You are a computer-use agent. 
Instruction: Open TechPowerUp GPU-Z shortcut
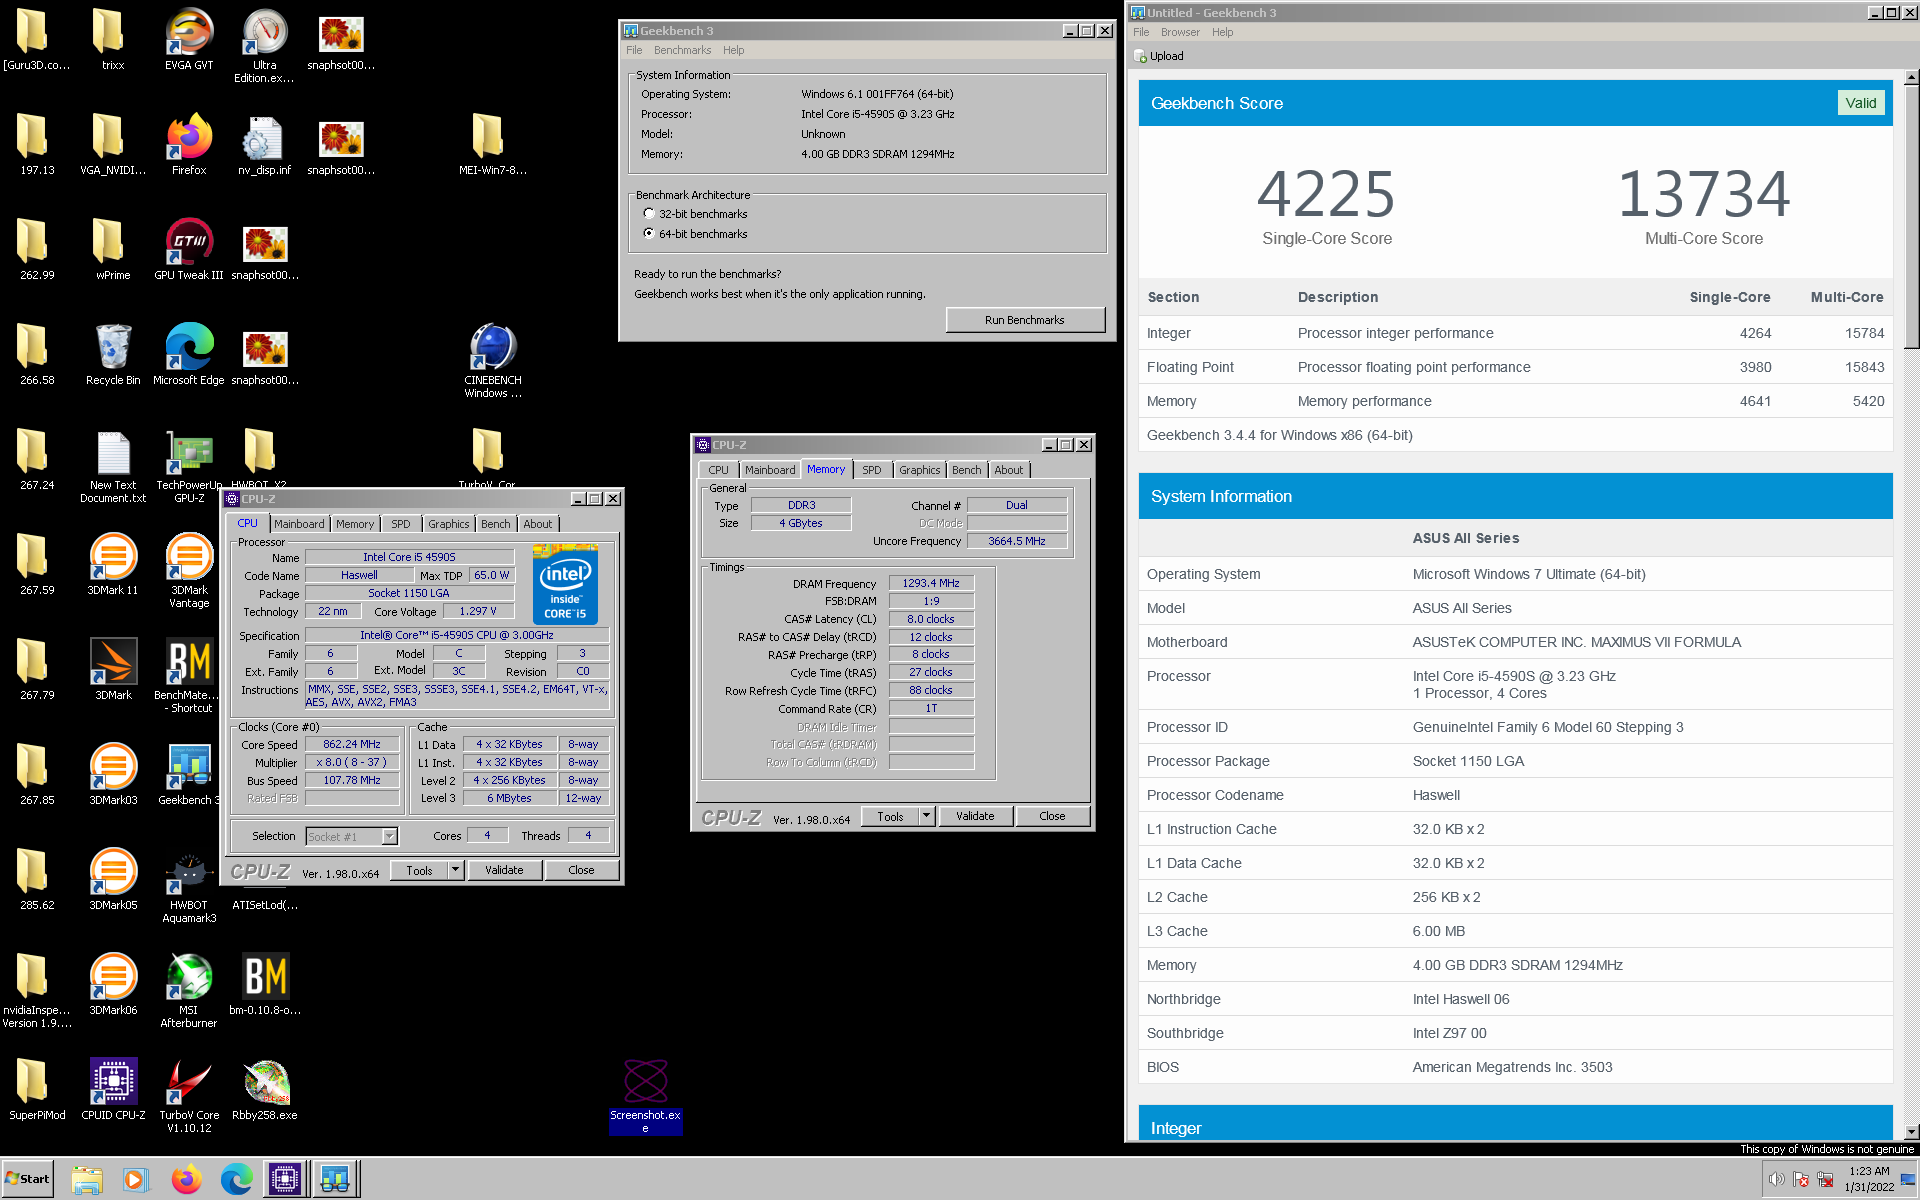[189, 465]
